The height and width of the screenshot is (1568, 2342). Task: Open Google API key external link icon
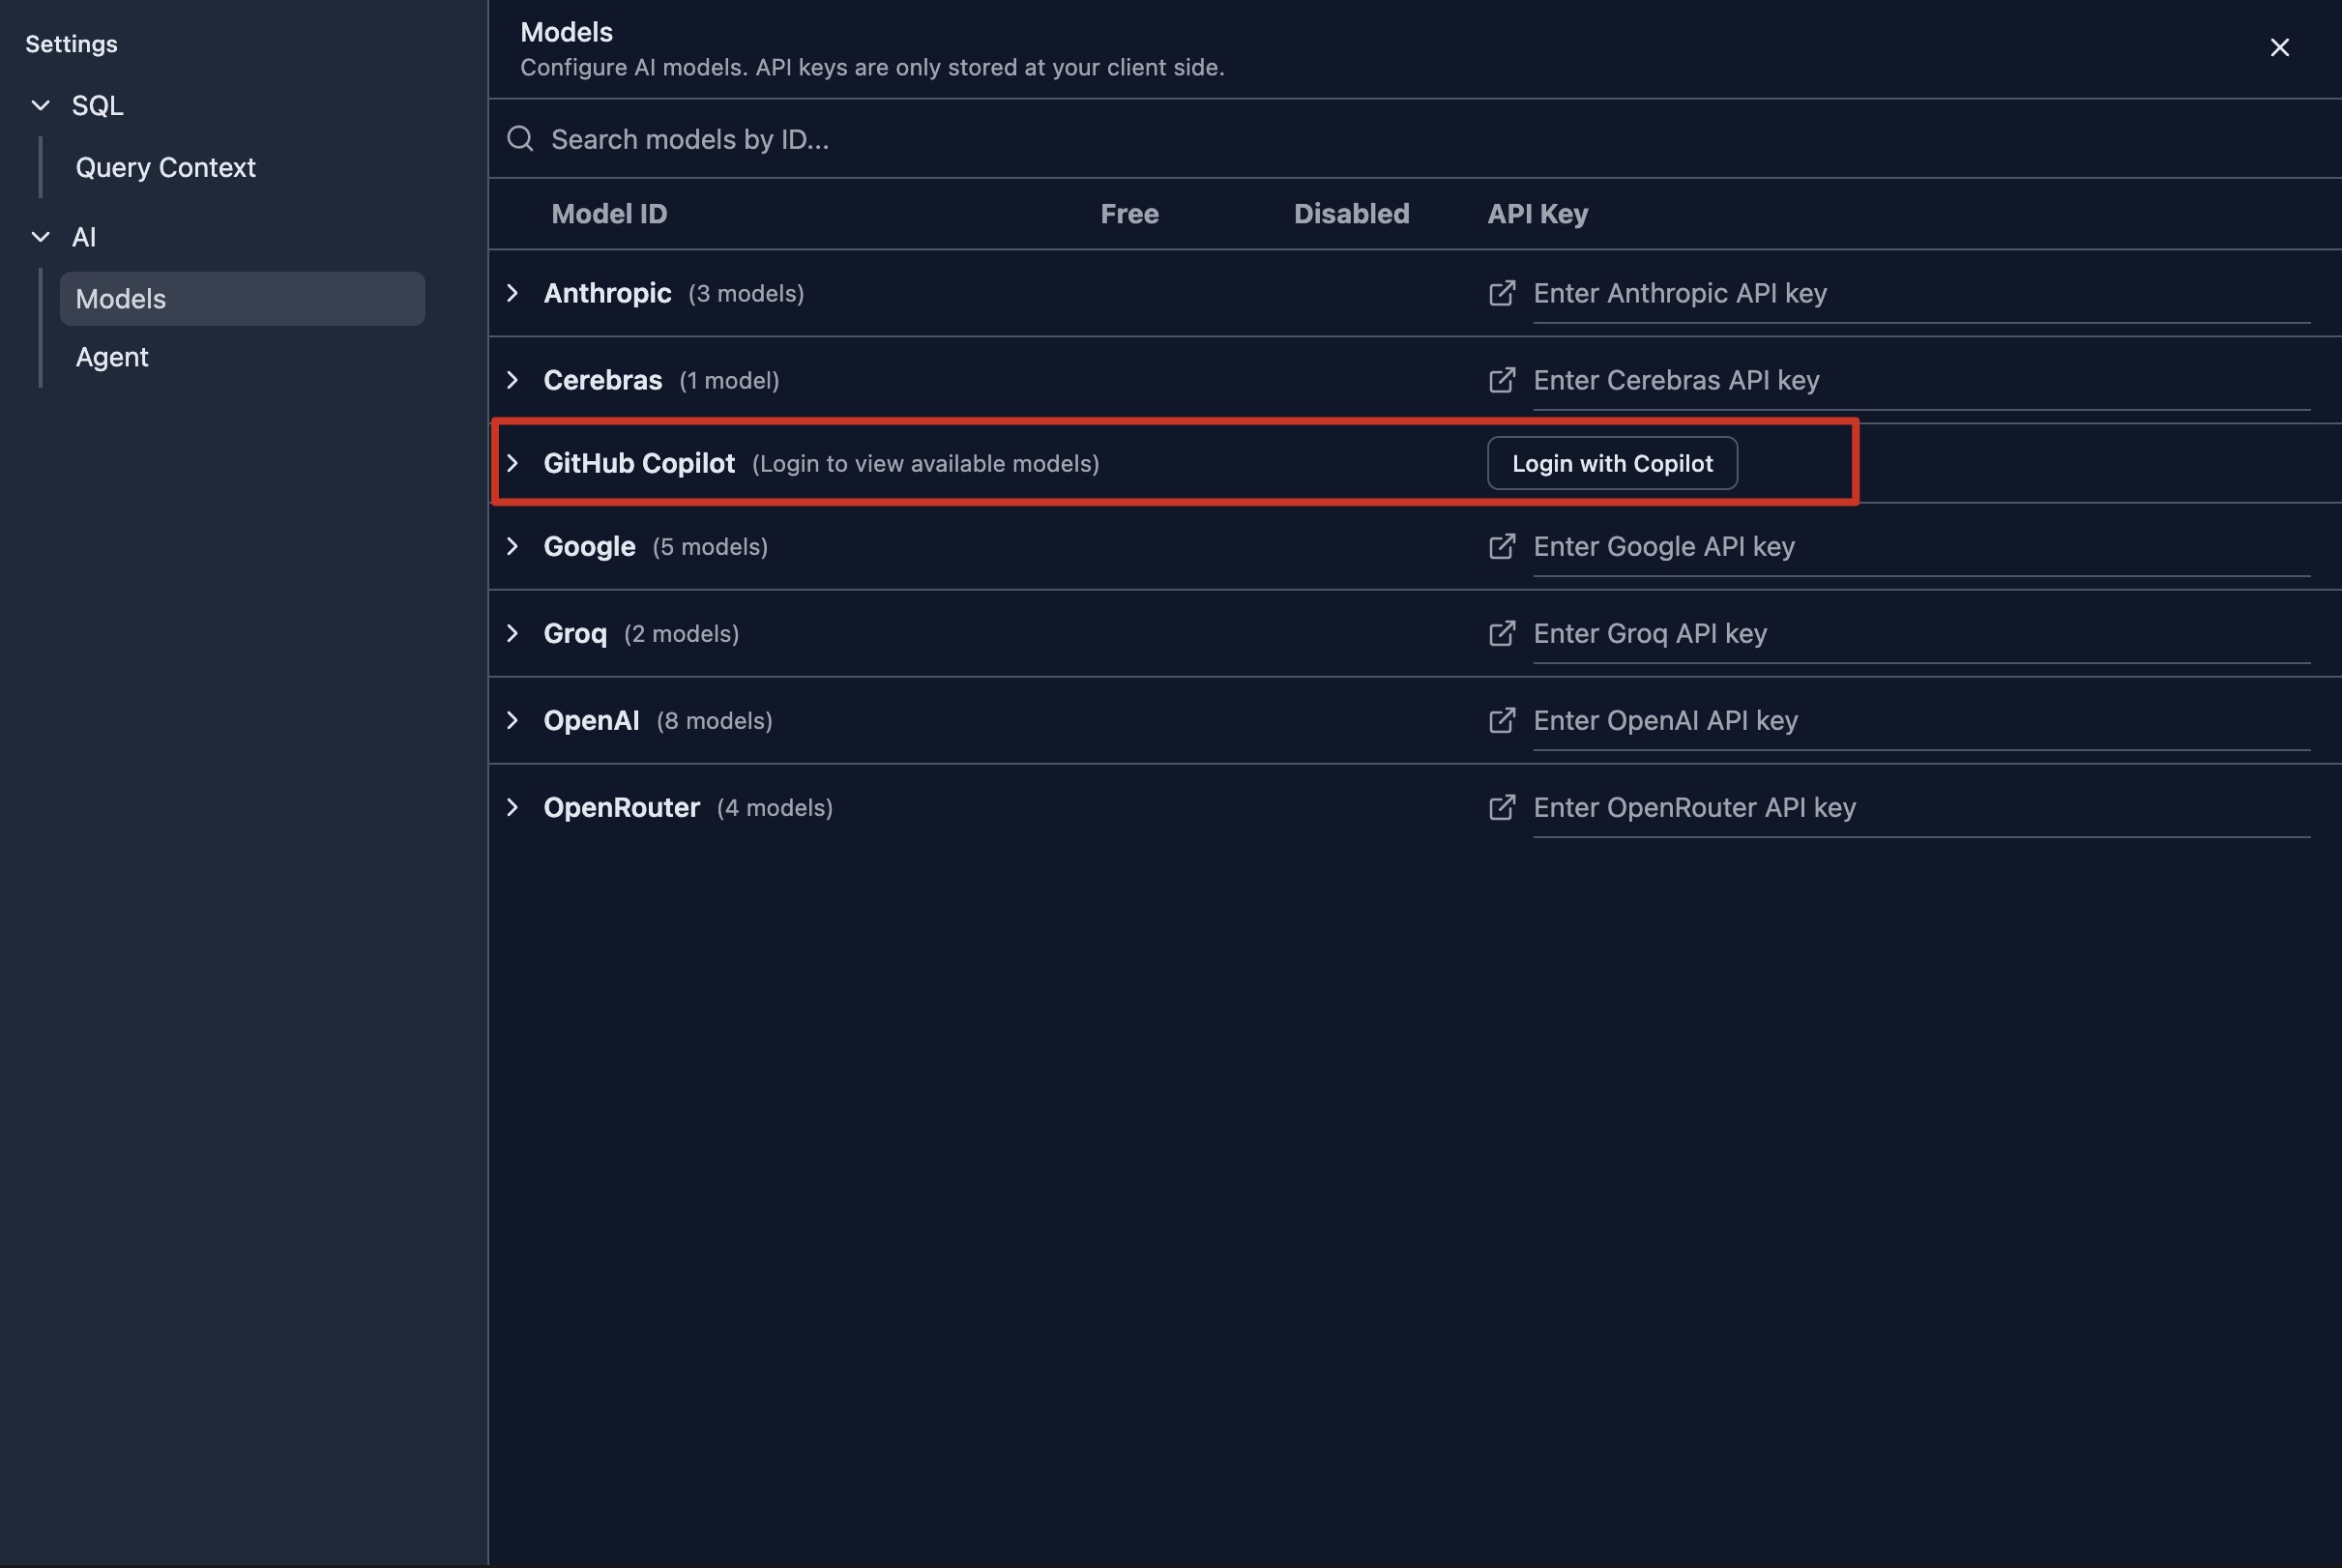tap(1501, 546)
